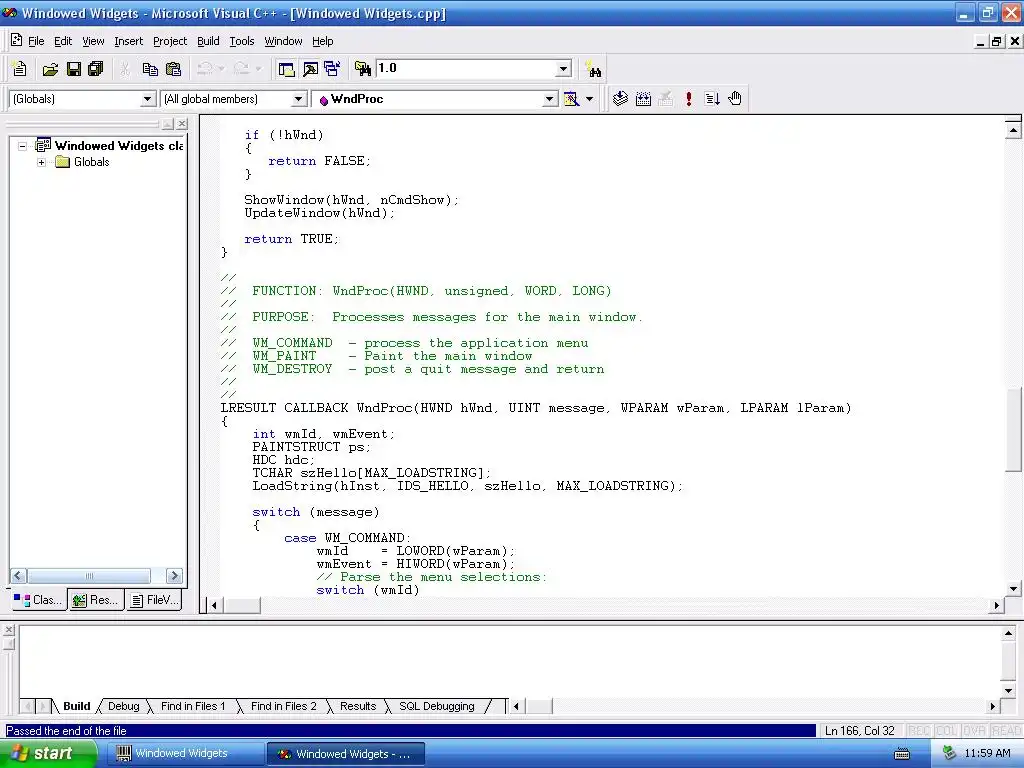Compile the file with the Compile icon

click(x=620, y=99)
